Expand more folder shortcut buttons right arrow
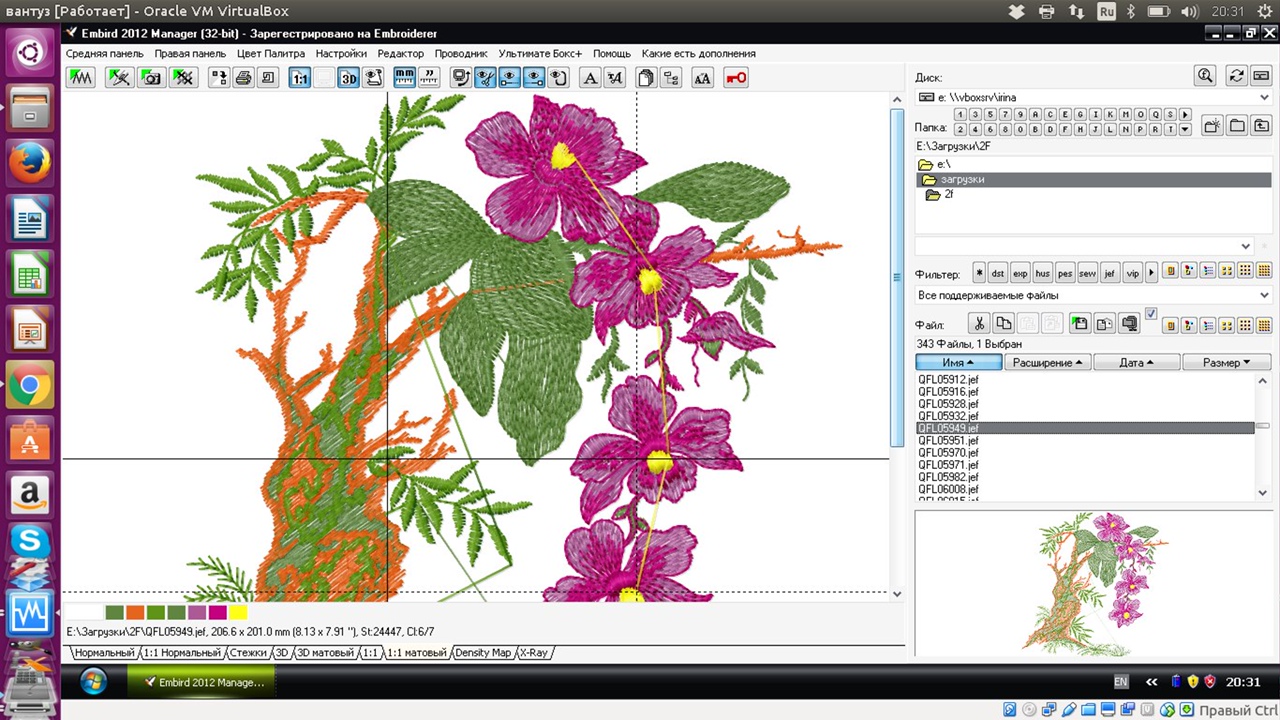Screen dimensions: 1280x720 1185,114
